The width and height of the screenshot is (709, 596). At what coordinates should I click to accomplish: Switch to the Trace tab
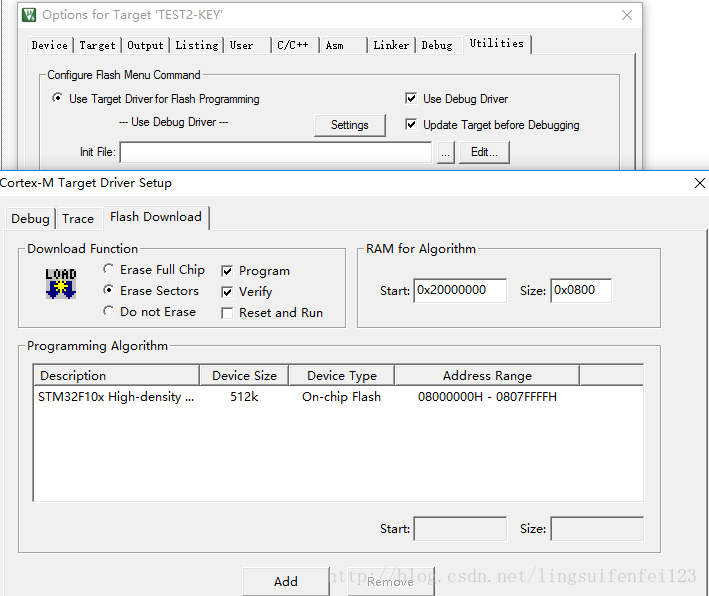tap(78, 219)
